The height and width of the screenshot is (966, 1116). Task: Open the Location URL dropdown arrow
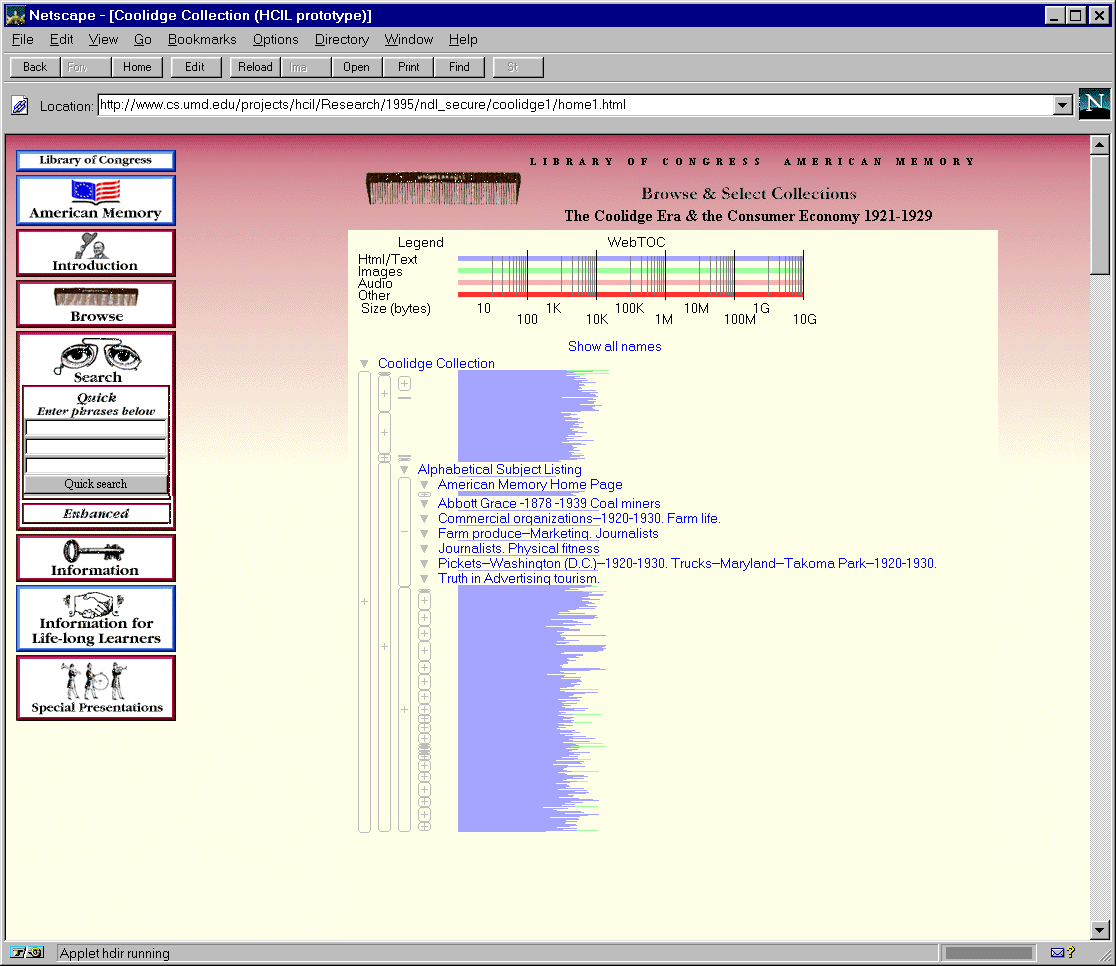coord(1063,105)
